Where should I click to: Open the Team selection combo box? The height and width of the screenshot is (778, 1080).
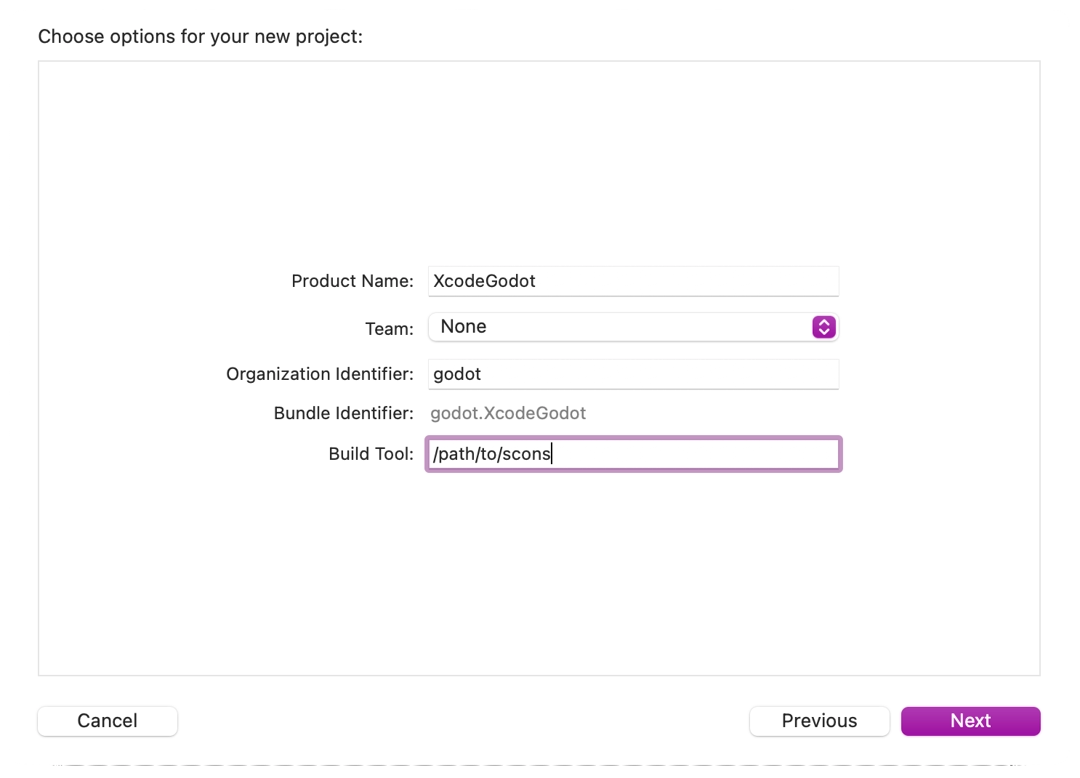click(x=632, y=326)
